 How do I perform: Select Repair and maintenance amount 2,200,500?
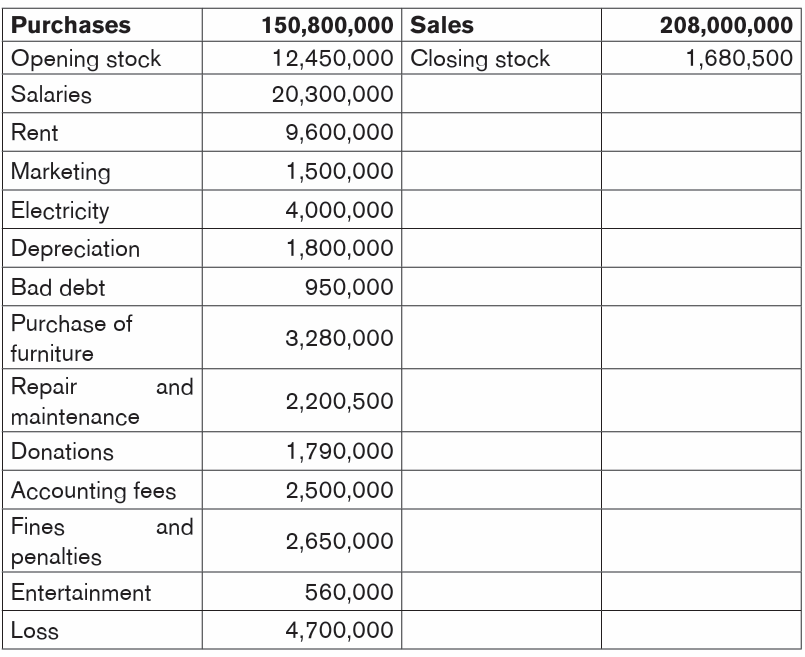[x=339, y=401]
